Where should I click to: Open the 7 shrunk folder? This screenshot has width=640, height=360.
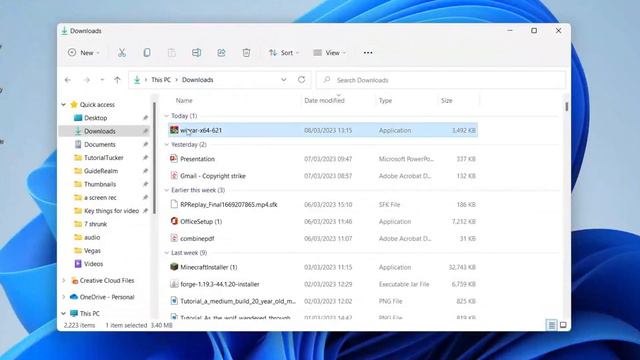[95, 224]
